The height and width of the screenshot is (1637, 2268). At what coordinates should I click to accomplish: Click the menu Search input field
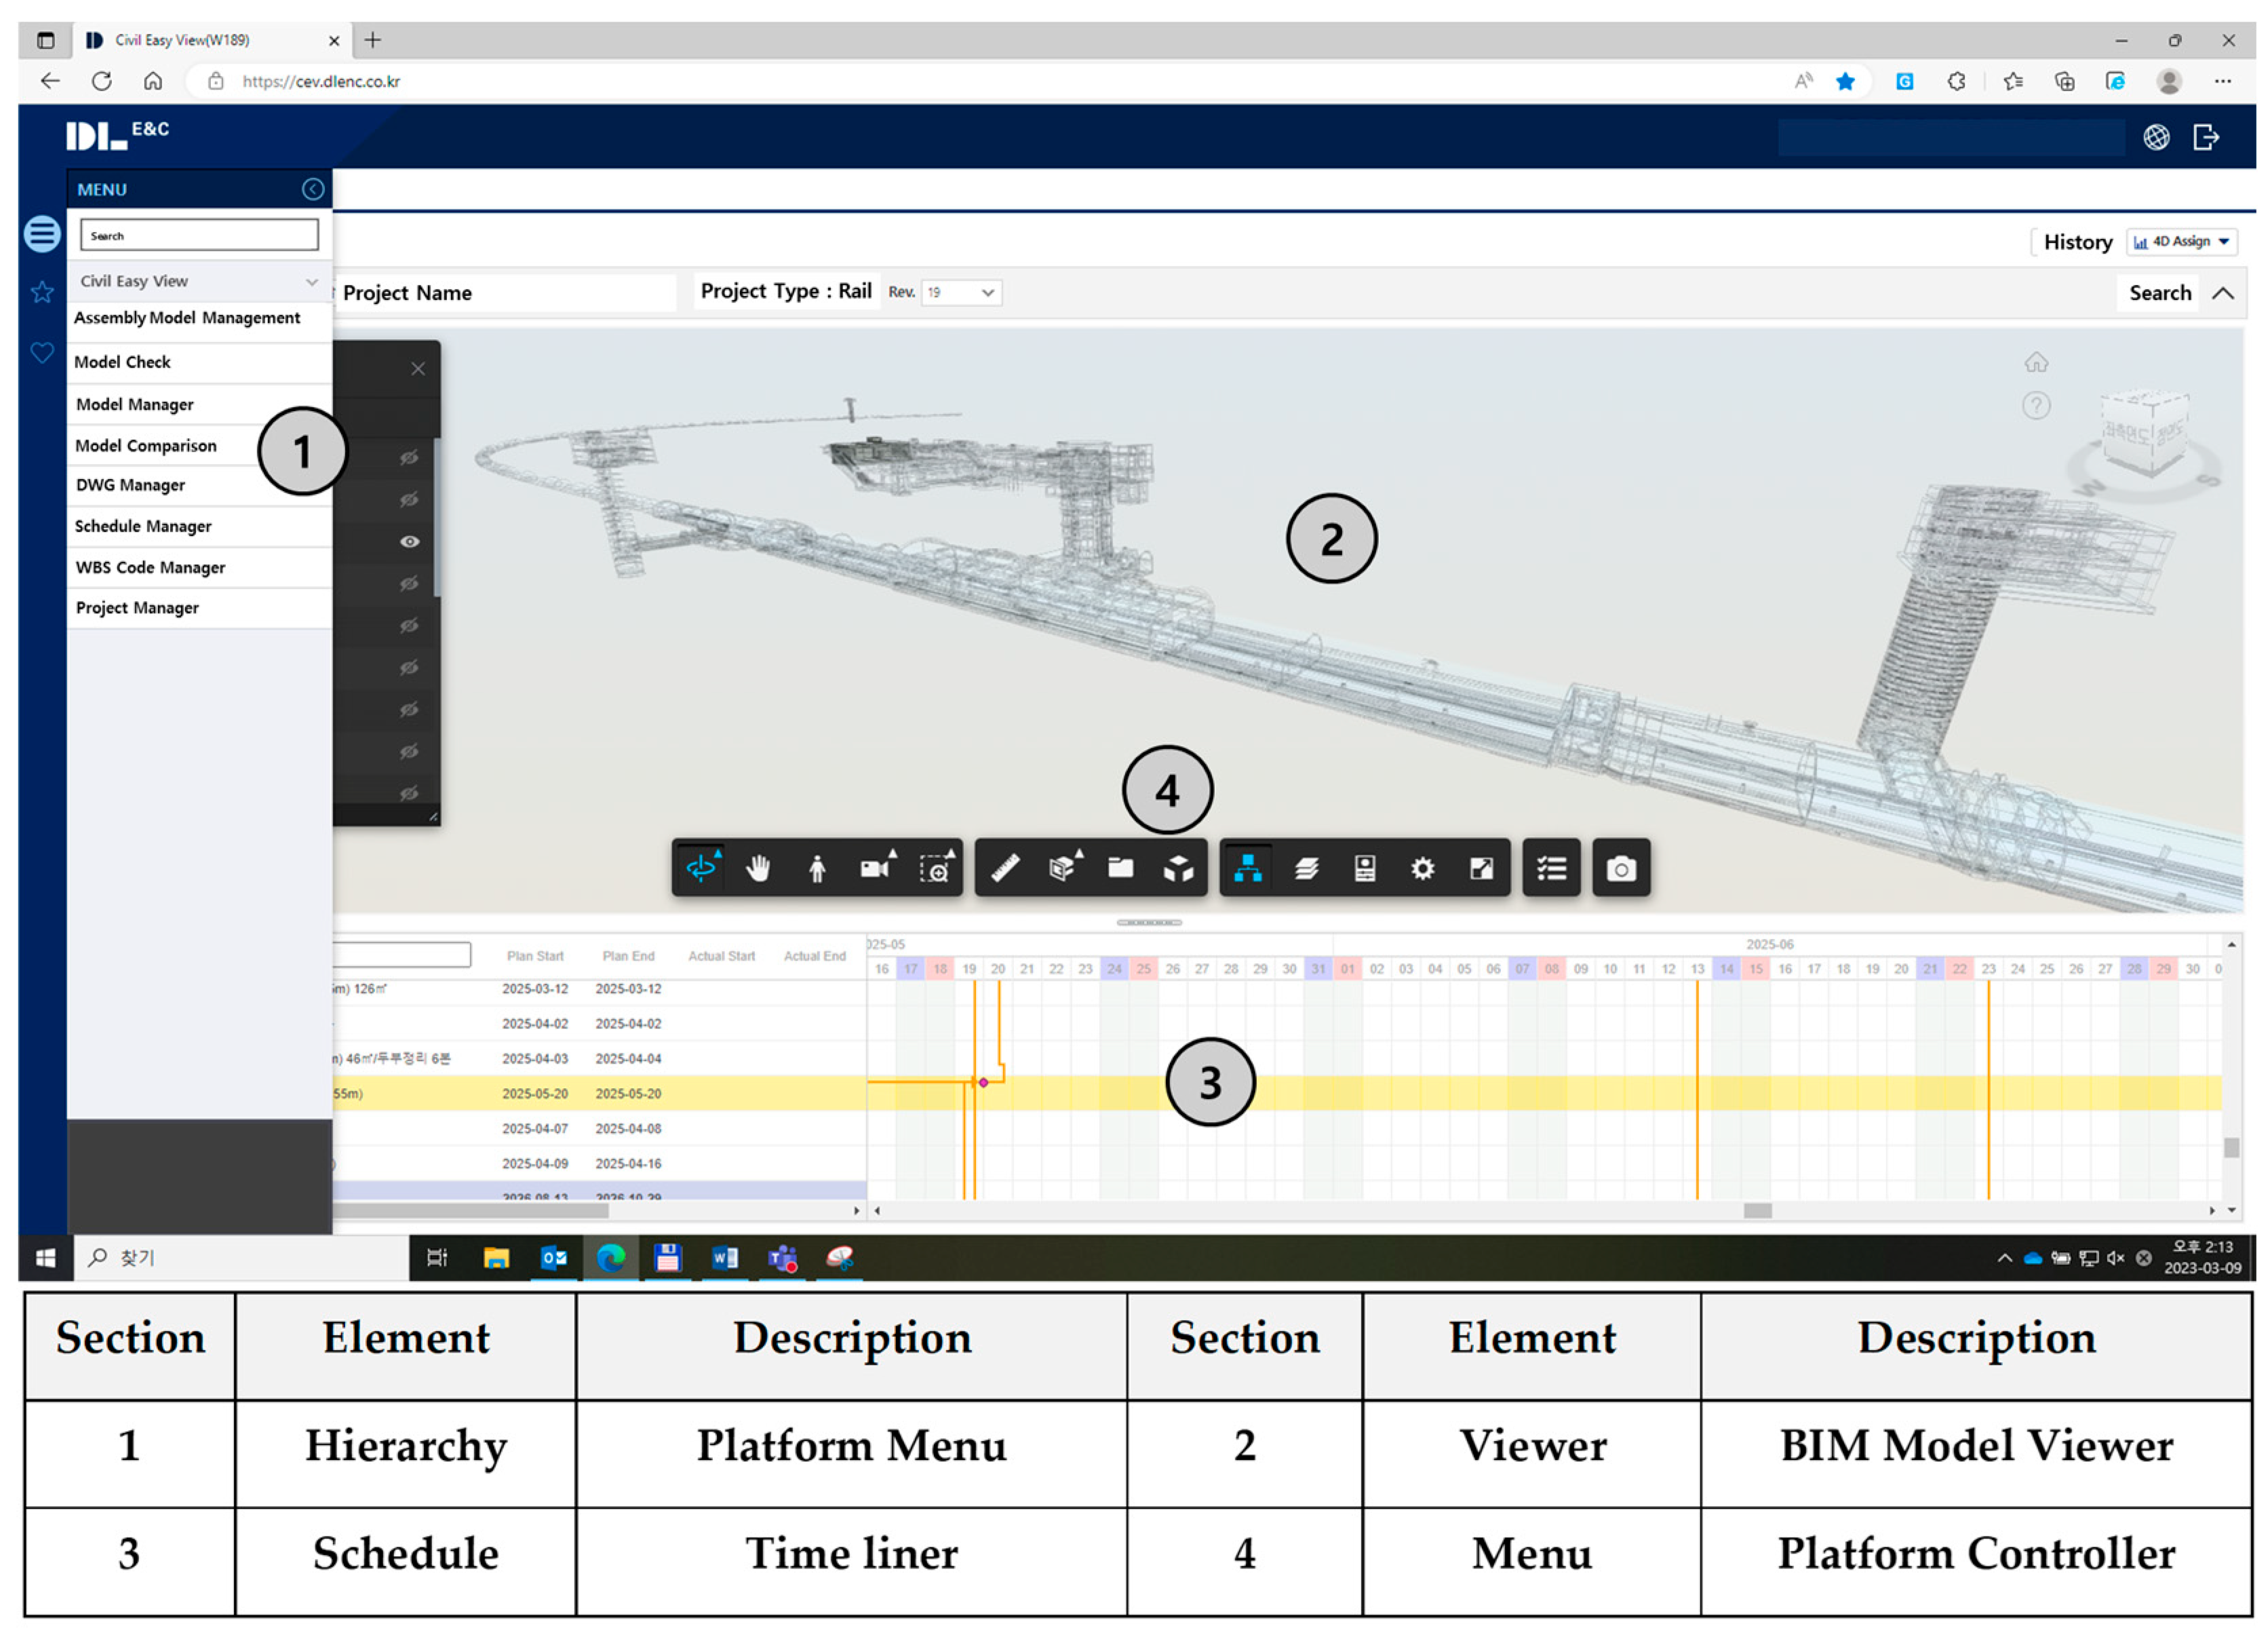[199, 236]
